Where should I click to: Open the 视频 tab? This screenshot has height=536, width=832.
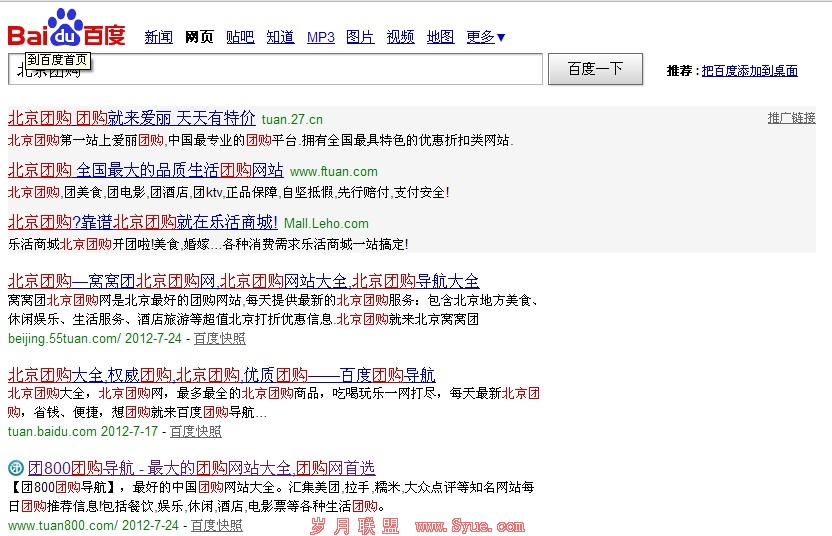[x=400, y=37]
